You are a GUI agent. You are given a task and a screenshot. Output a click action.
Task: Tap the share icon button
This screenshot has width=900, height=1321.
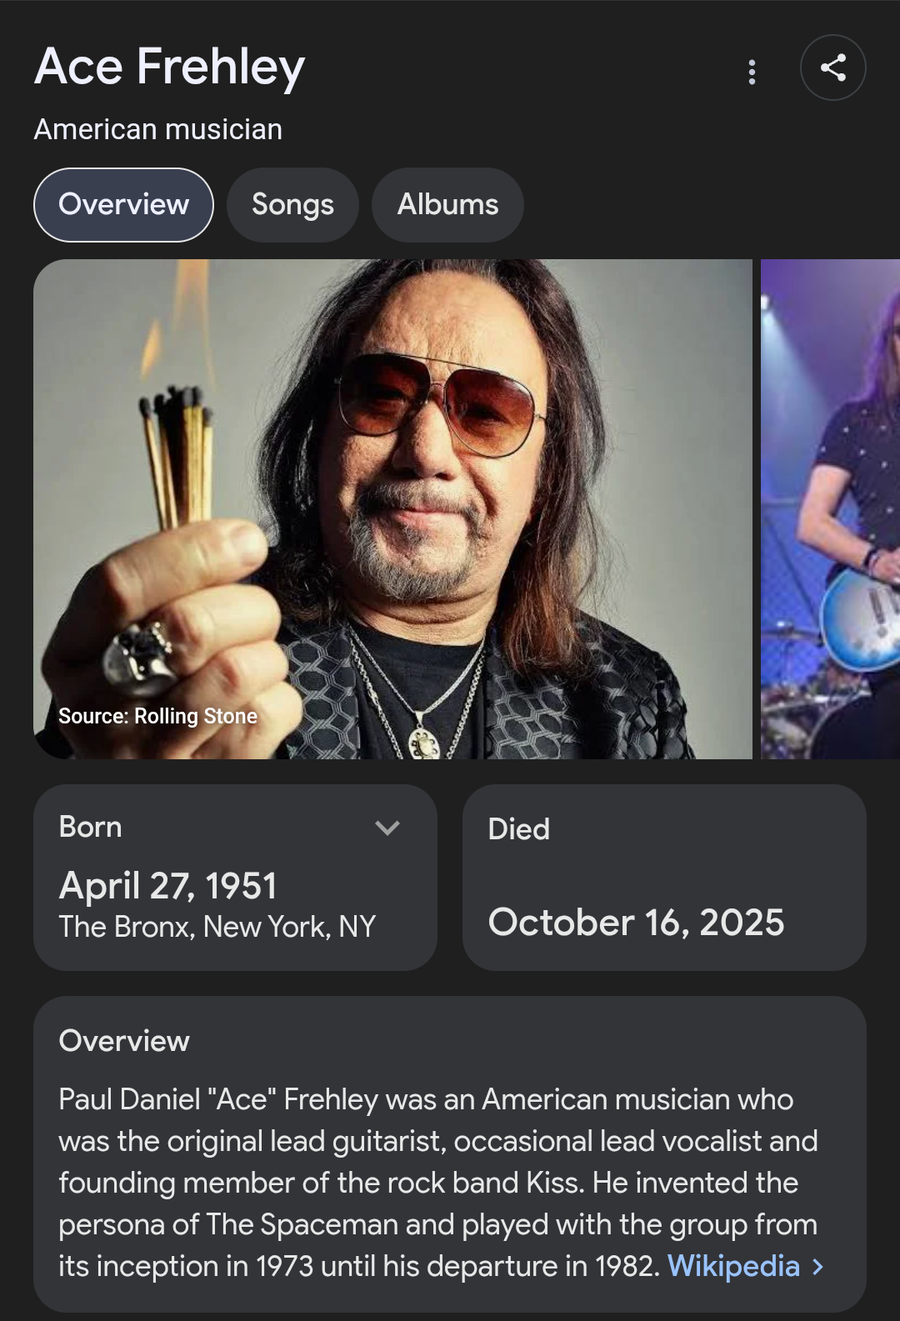coord(833,68)
